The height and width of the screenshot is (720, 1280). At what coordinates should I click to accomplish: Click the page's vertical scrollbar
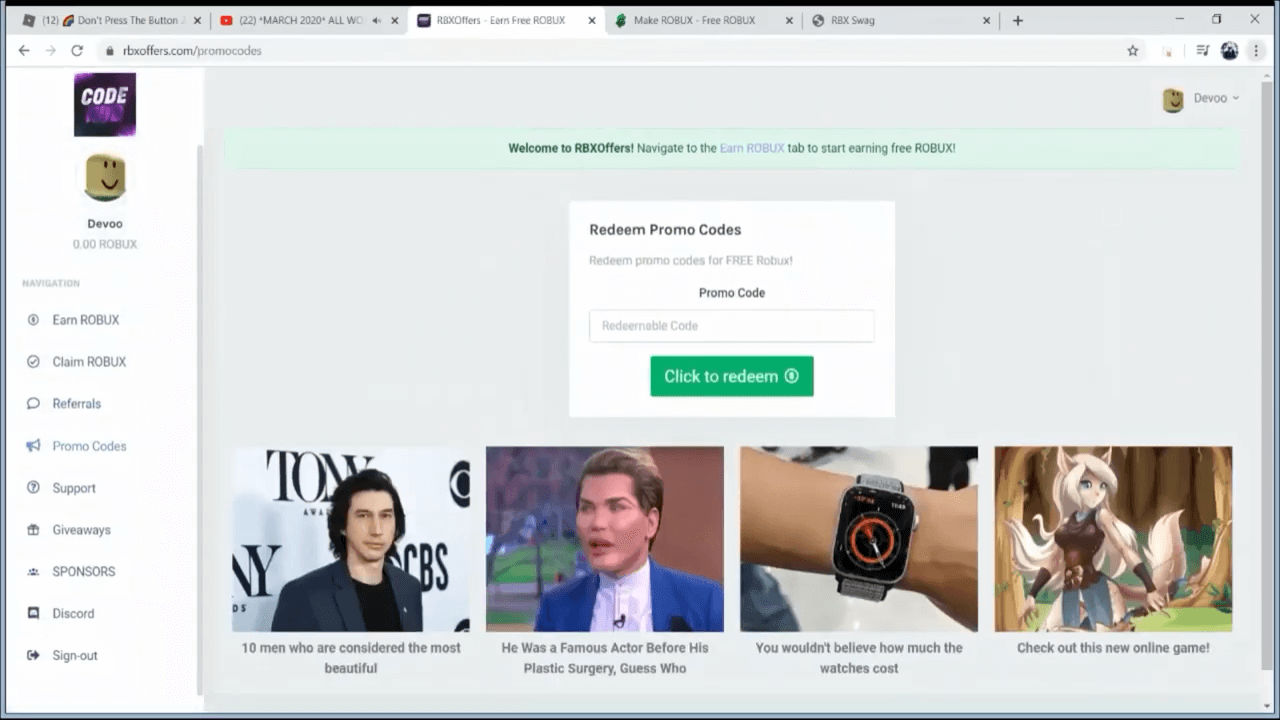pyautogui.click(x=1267, y=375)
